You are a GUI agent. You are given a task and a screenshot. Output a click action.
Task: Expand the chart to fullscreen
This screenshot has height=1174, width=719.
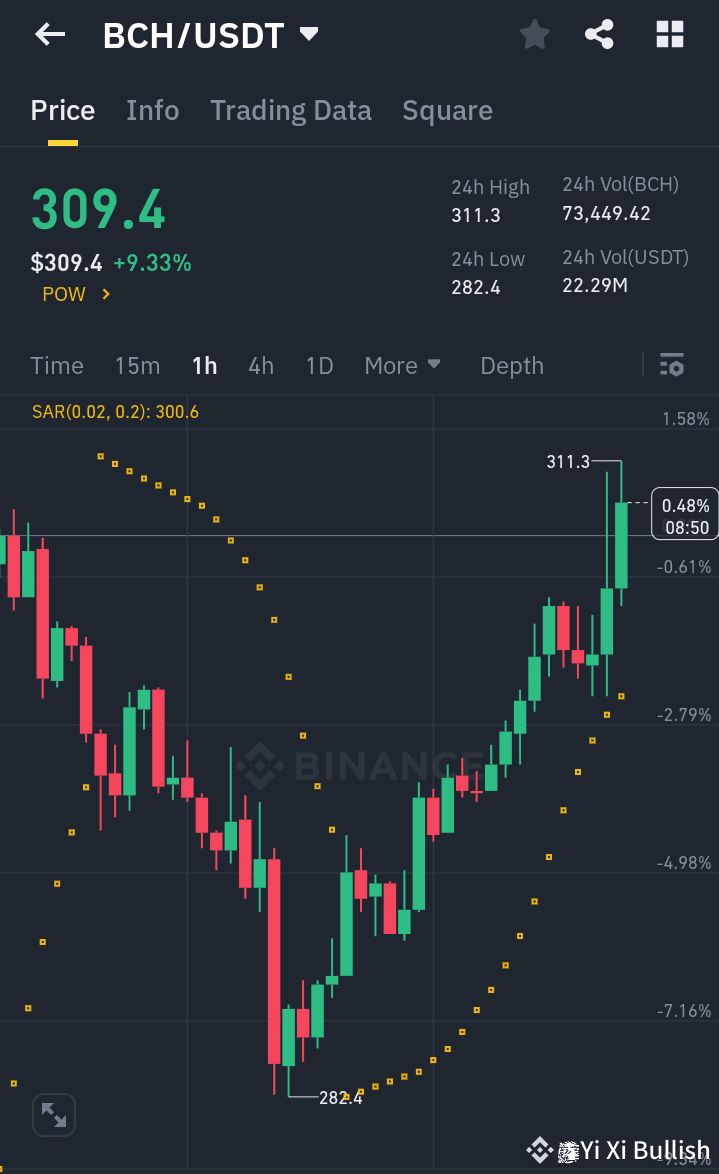coord(53,1114)
